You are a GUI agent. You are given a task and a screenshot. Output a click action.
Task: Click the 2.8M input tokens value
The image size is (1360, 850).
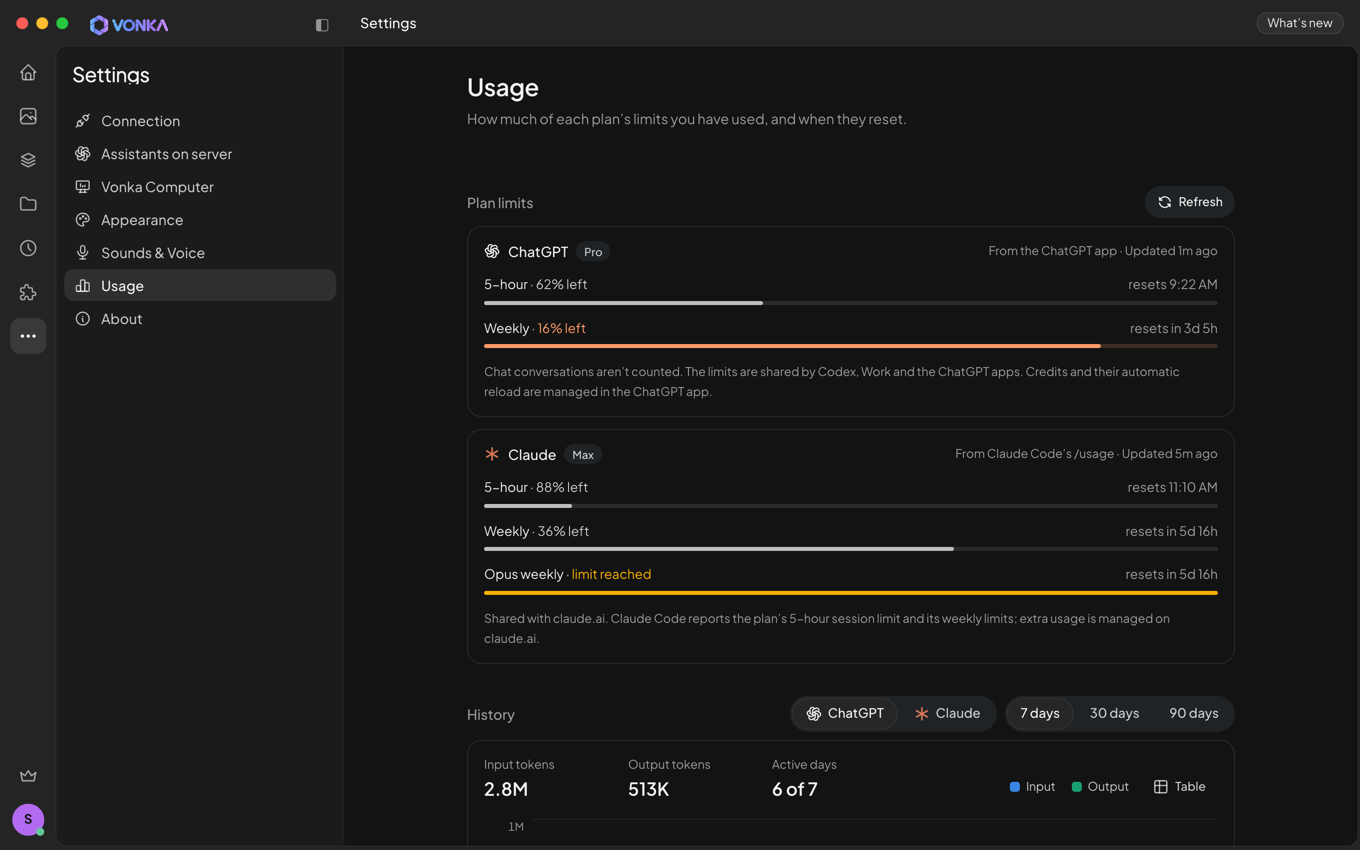coord(506,789)
